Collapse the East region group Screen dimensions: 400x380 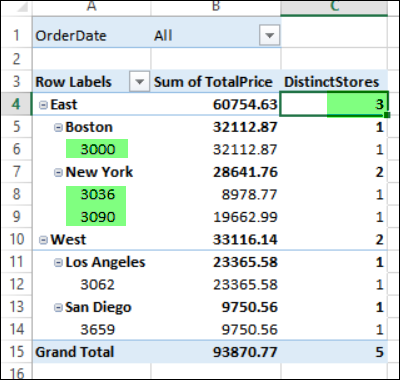tap(43, 105)
